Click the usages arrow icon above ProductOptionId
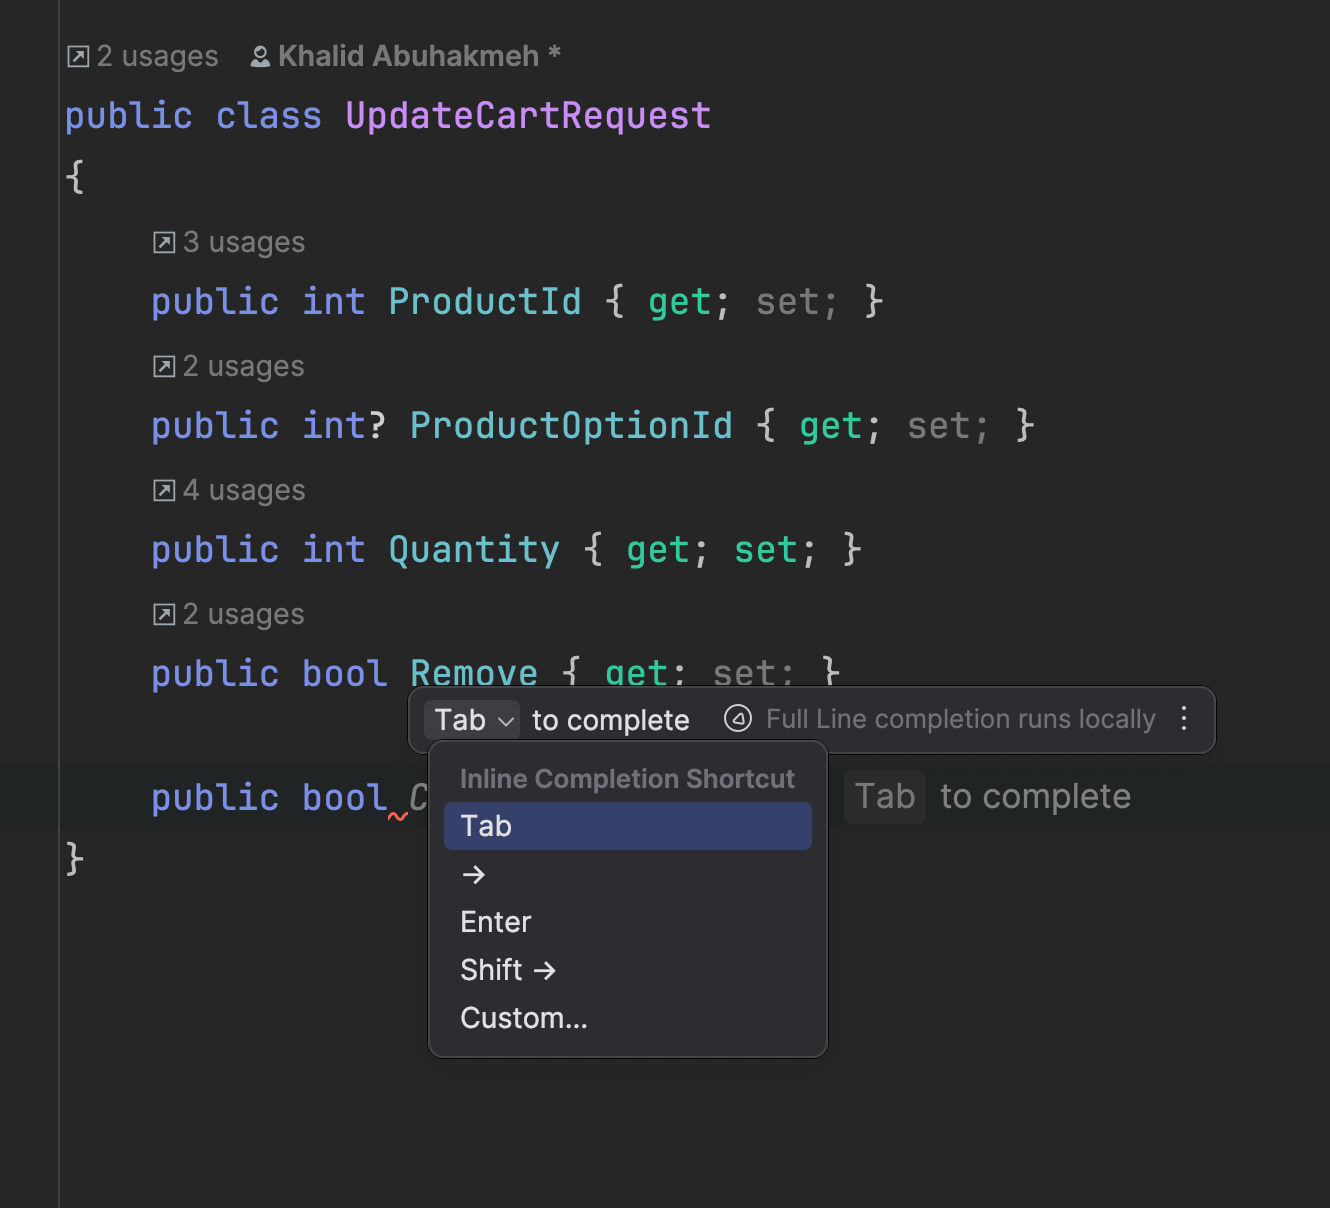The width and height of the screenshot is (1330, 1208). [x=164, y=367]
